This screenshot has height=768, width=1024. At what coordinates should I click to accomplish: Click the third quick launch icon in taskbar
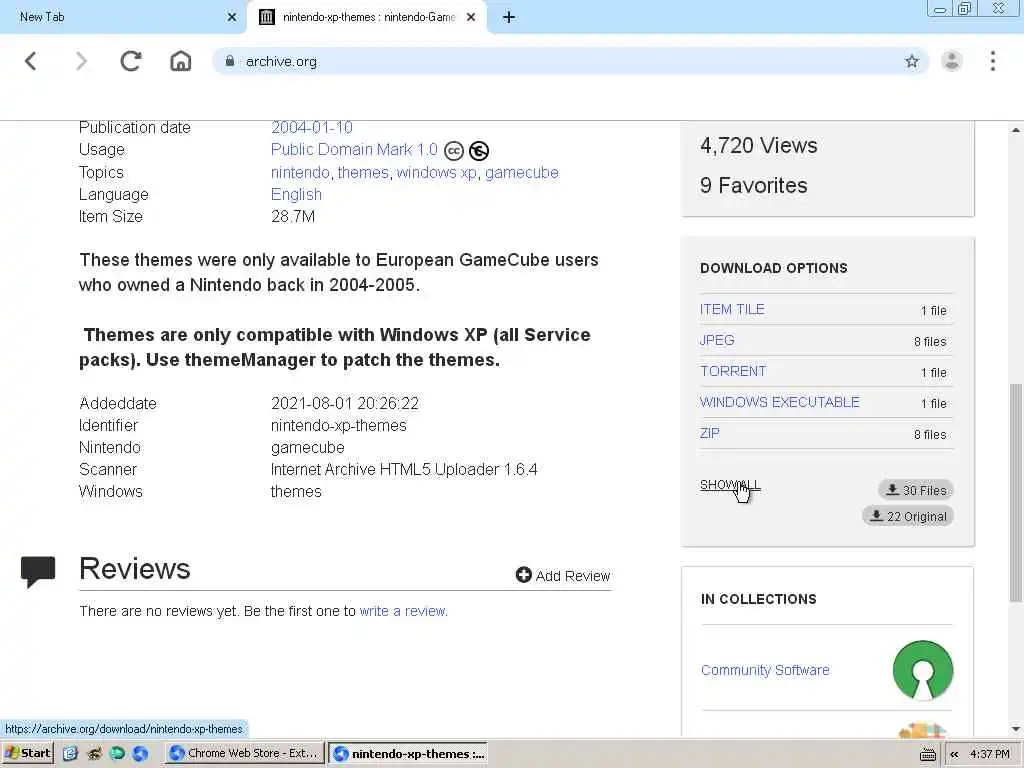pyautogui.click(x=118, y=754)
